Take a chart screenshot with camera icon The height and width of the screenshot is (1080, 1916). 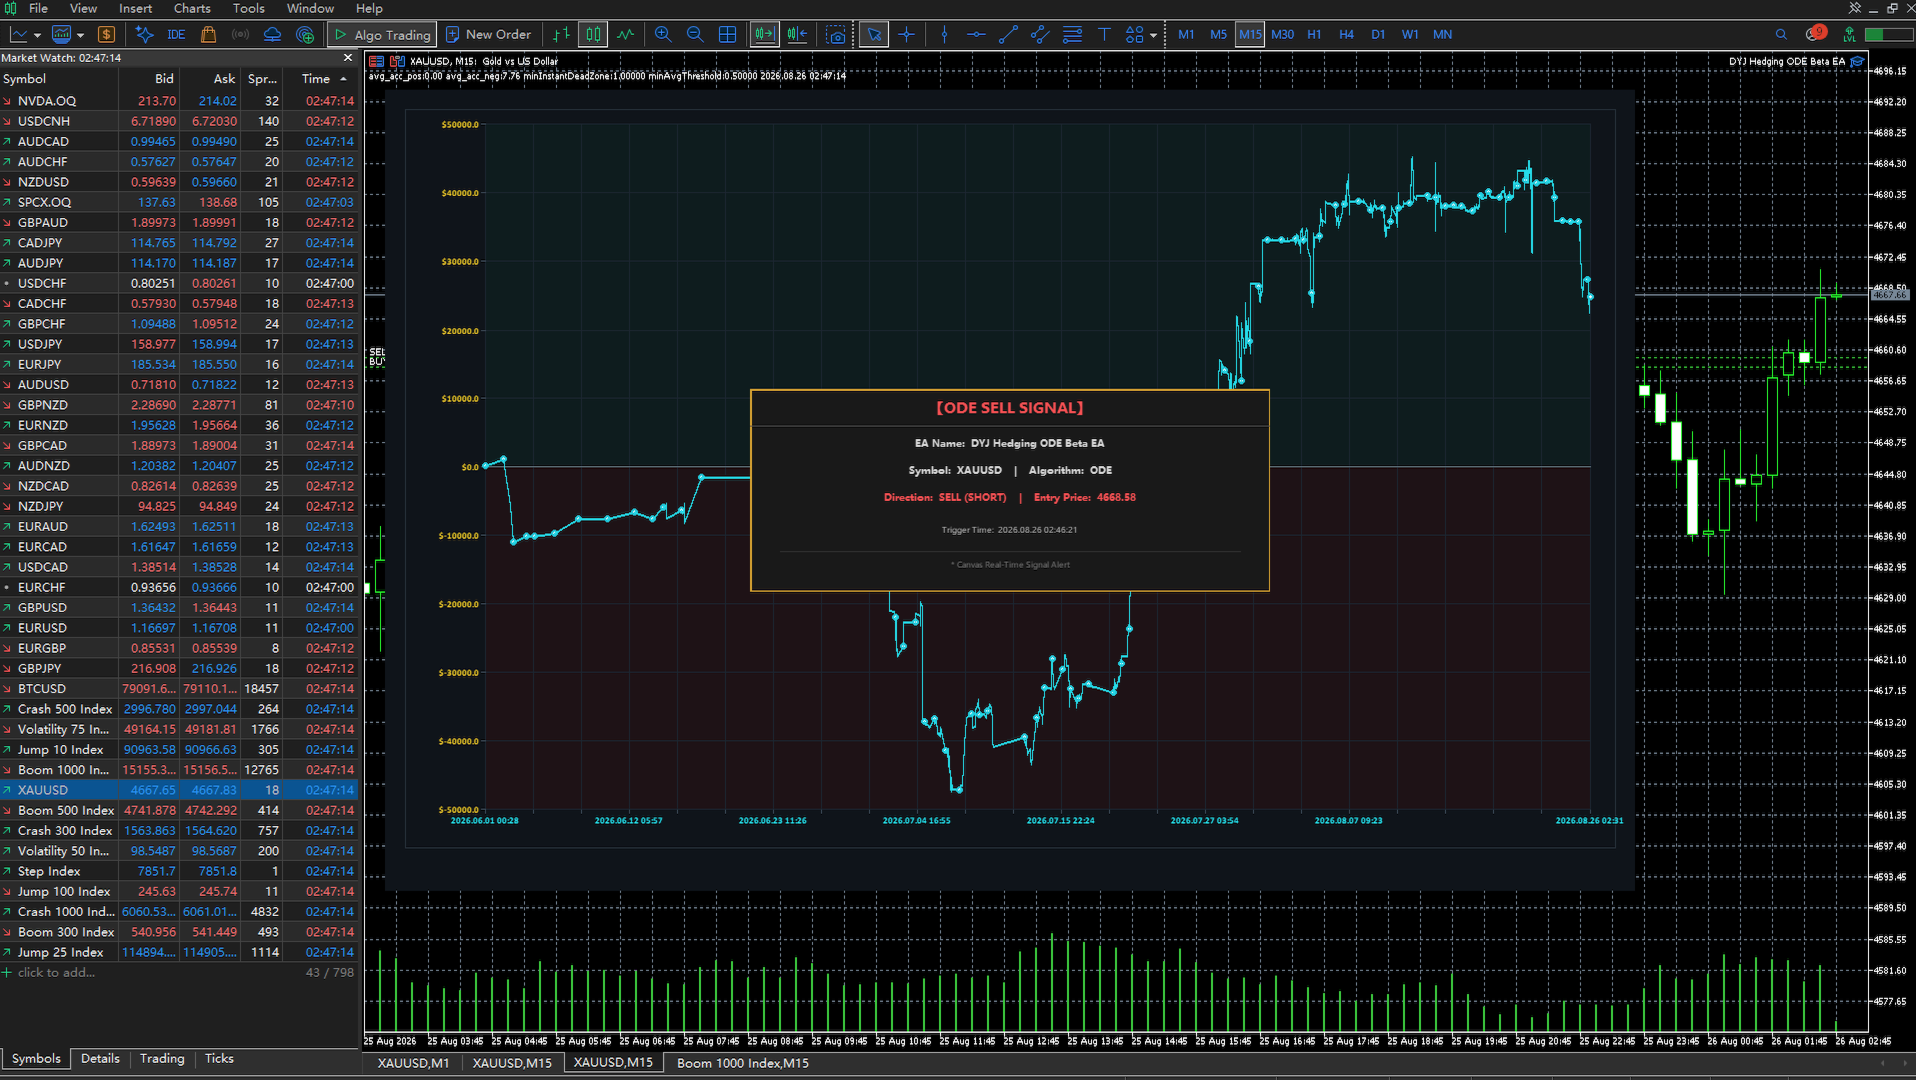coord(836,34)
